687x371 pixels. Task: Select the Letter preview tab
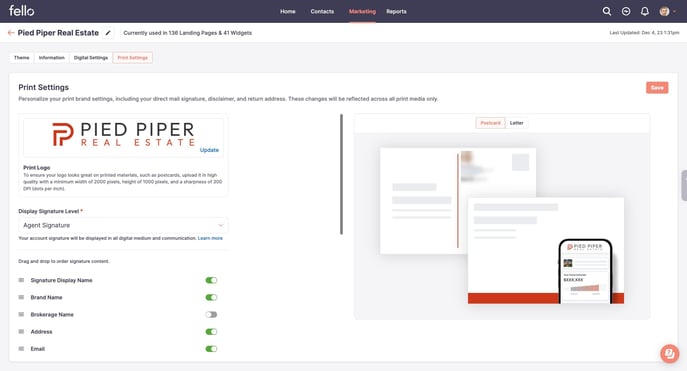click(x=517, y=123)
